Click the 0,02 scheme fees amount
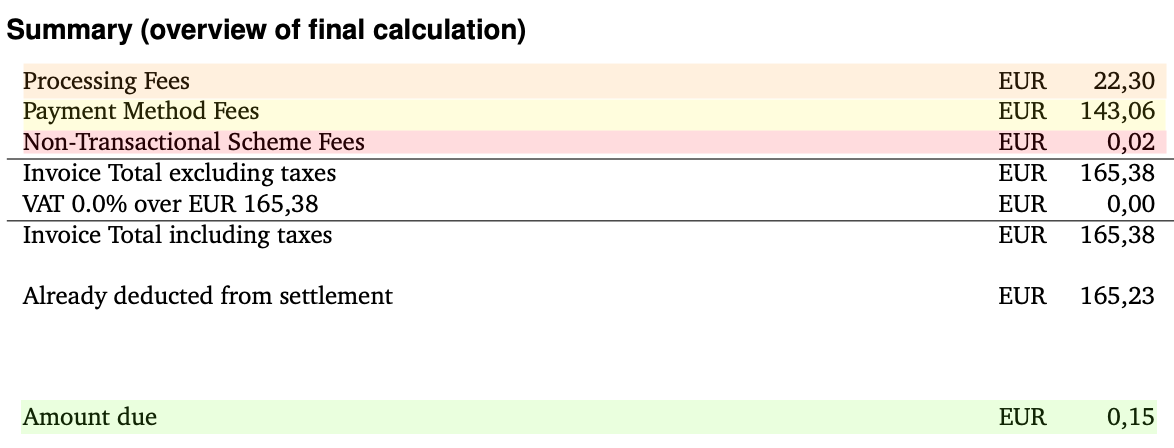Image resolution: width=1174 pixels, height=448 pixels. tap(1131, 142)
